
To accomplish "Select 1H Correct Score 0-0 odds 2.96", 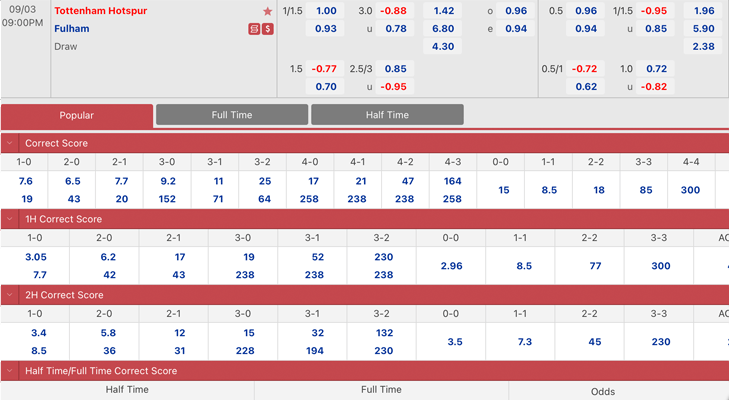I will [451, 266].
